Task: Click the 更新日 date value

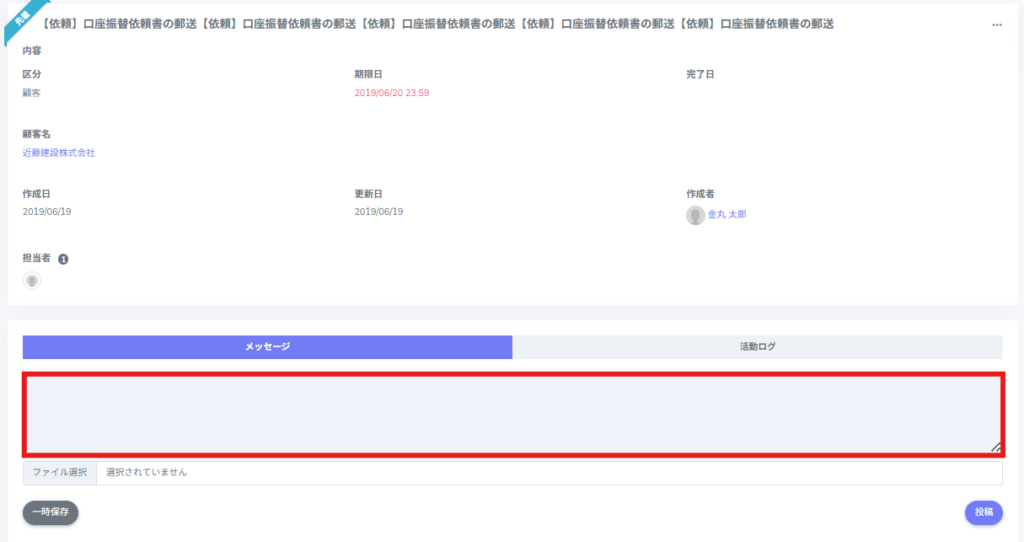Action: click(379, 212)
